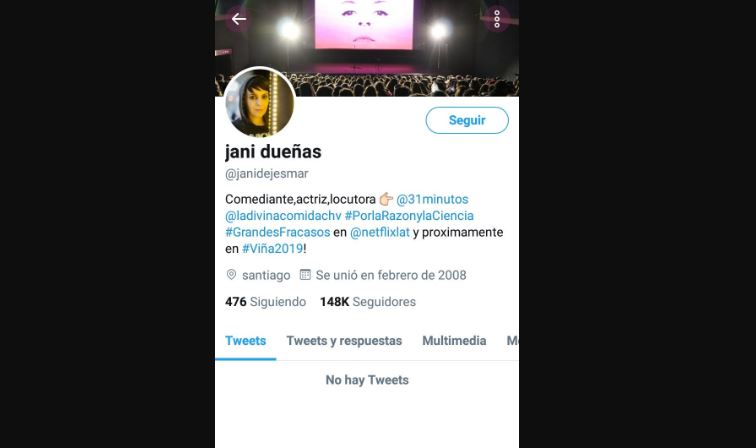View the 148K Seguidores list
Viewport: 756px width, 448px height.
point(368,302)
